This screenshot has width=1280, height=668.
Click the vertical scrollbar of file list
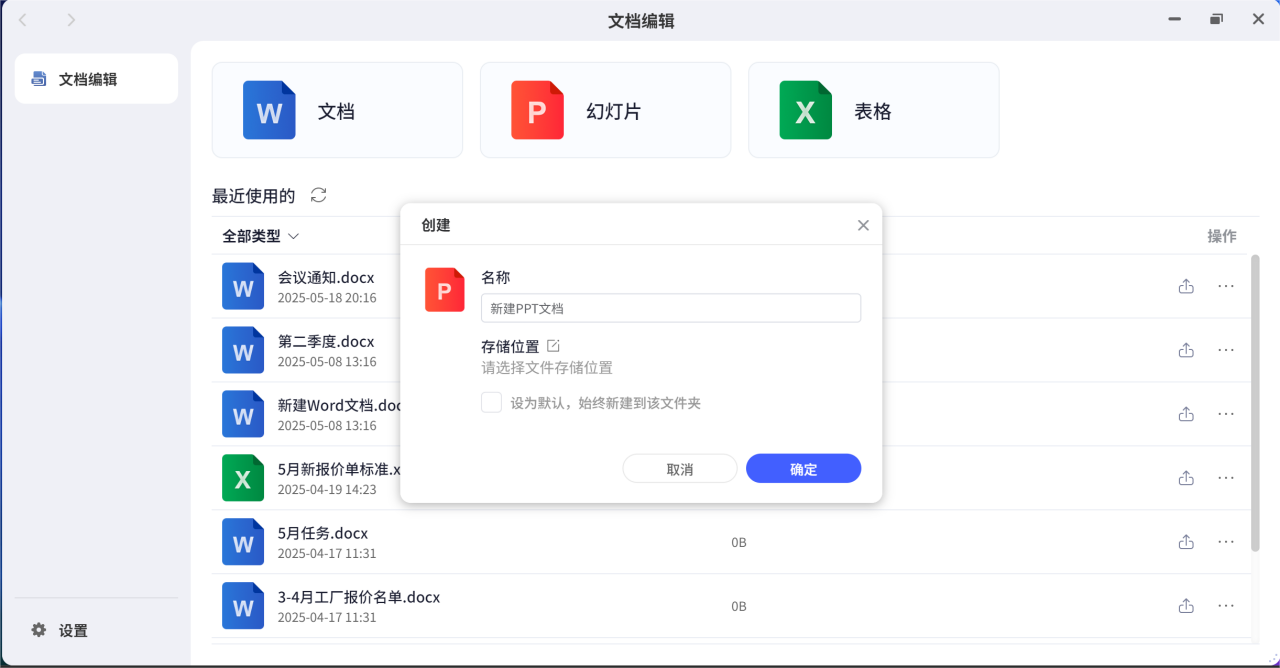[x=1255, y=400]
